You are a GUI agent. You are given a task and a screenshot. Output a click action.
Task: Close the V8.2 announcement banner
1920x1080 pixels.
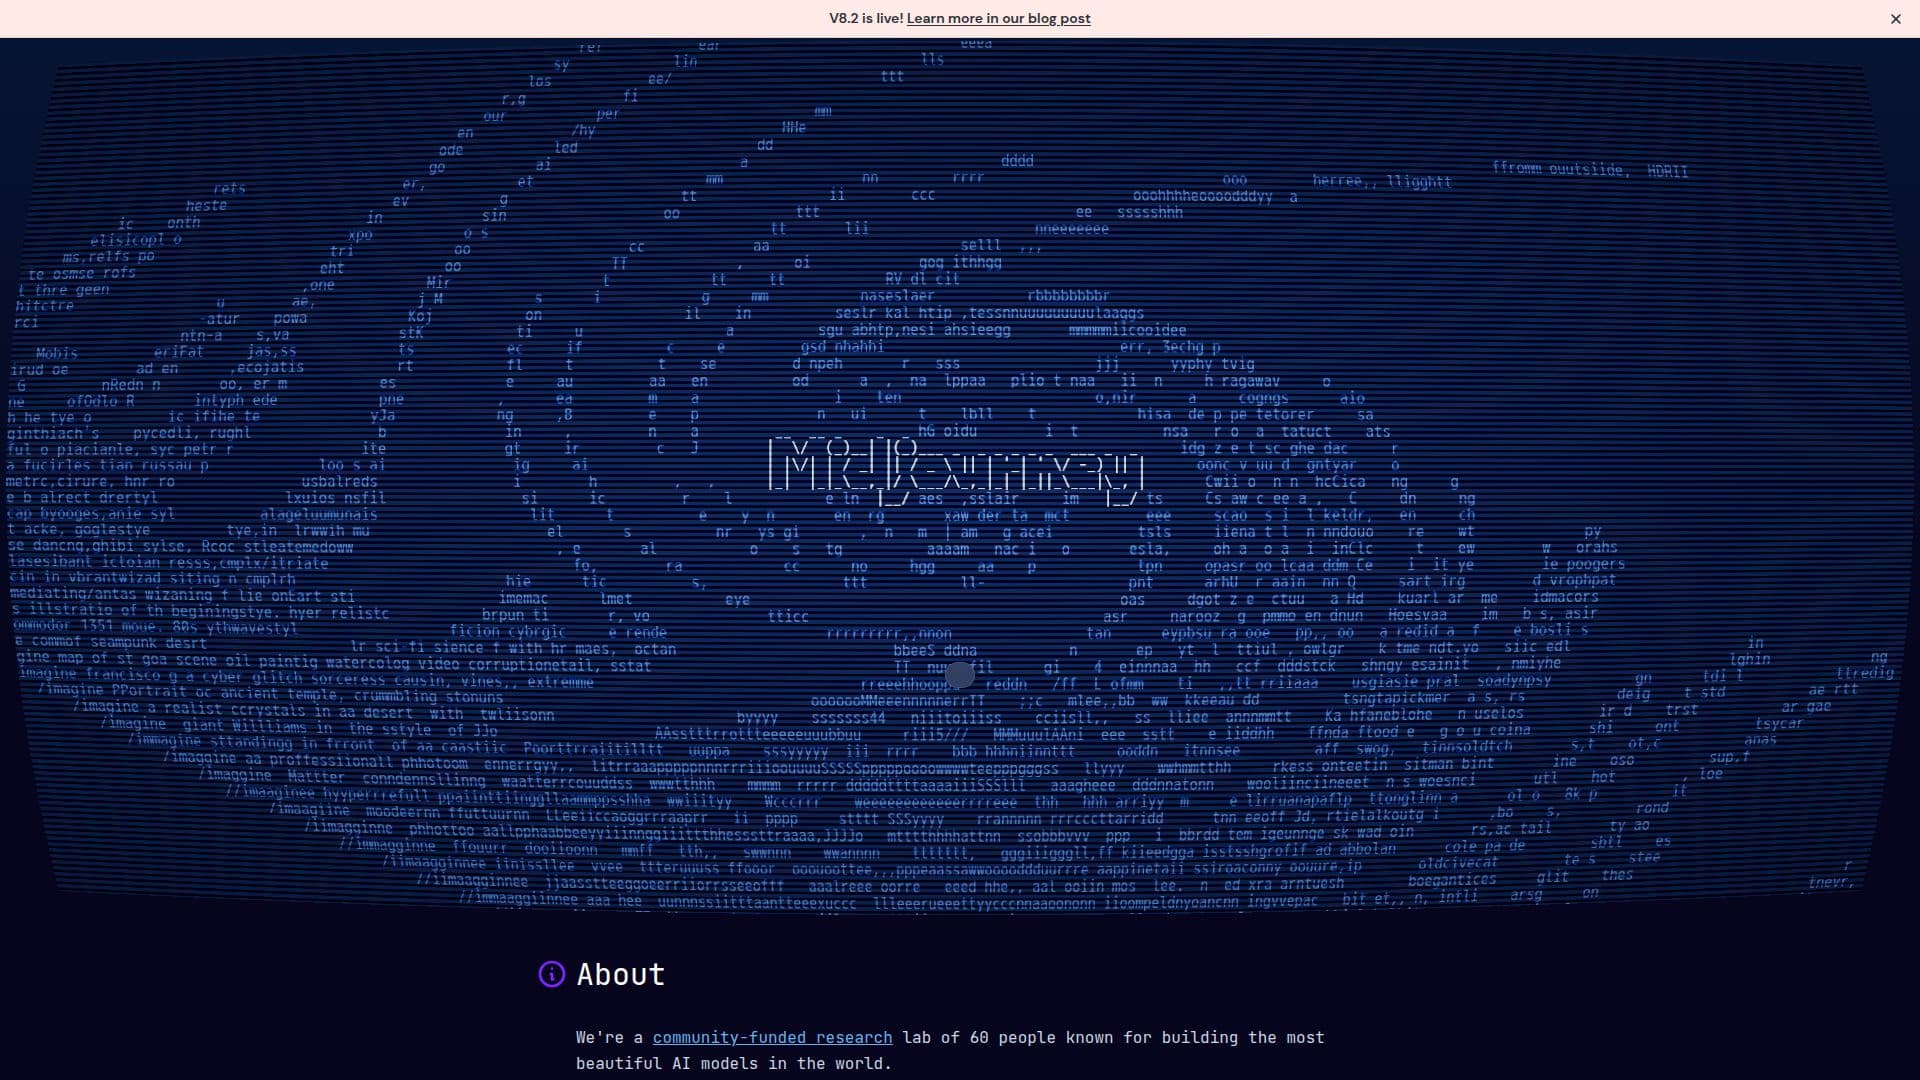click(1895, 19)
